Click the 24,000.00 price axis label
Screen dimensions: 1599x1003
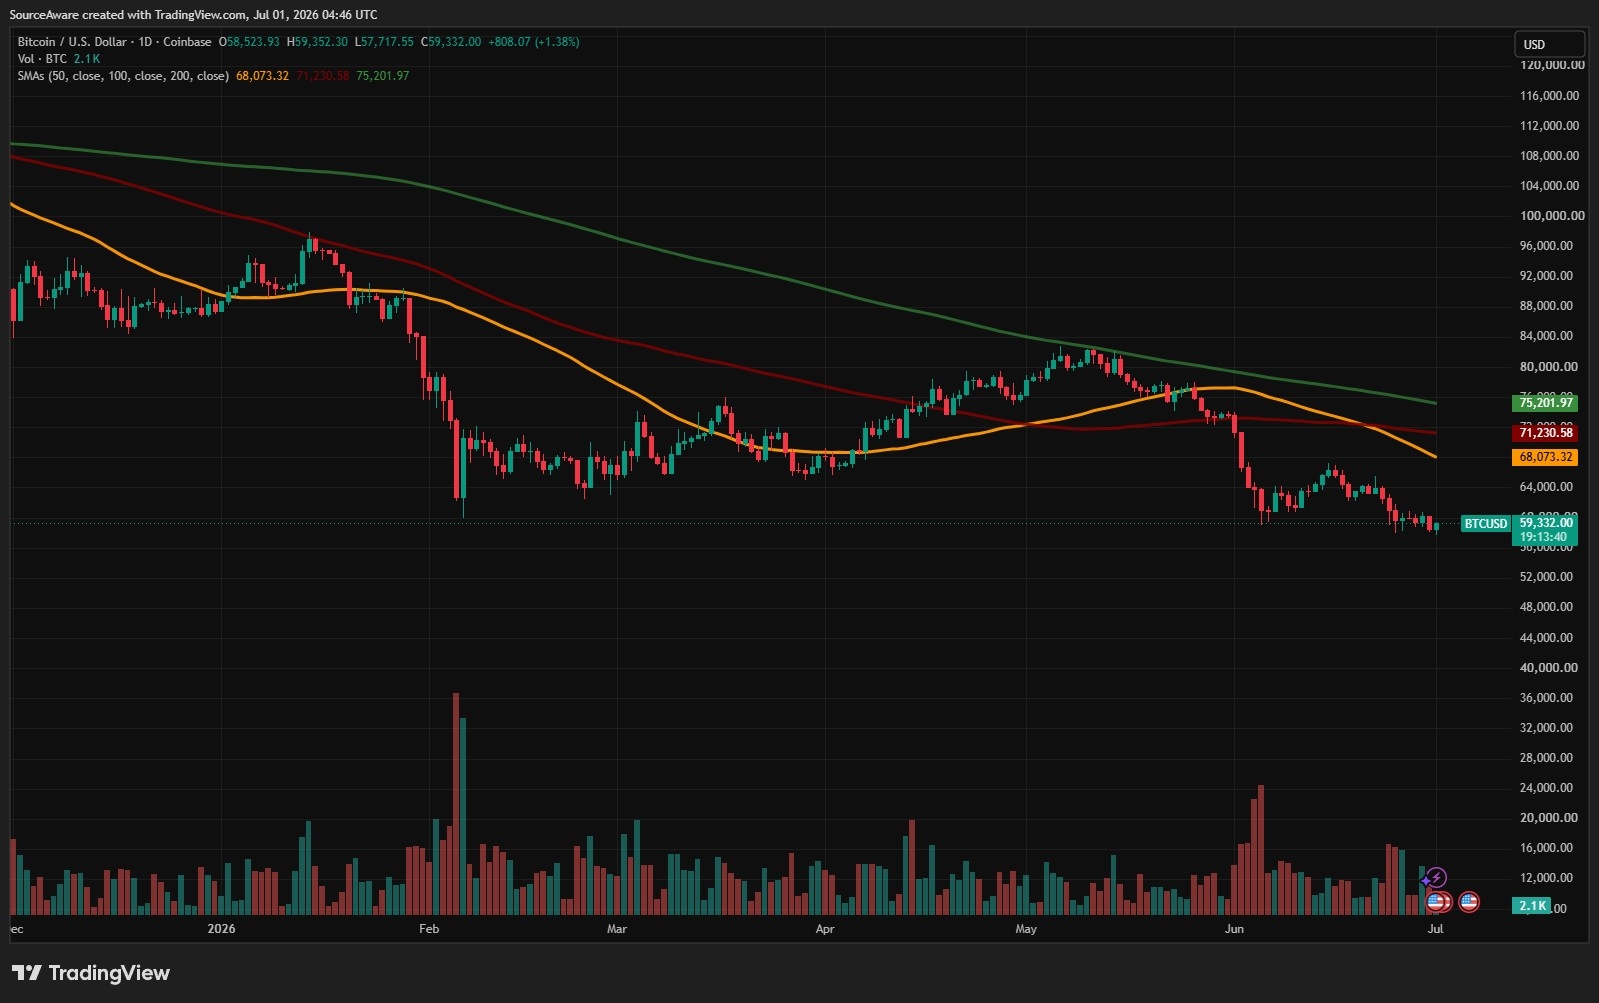[x=1546, y=788]
